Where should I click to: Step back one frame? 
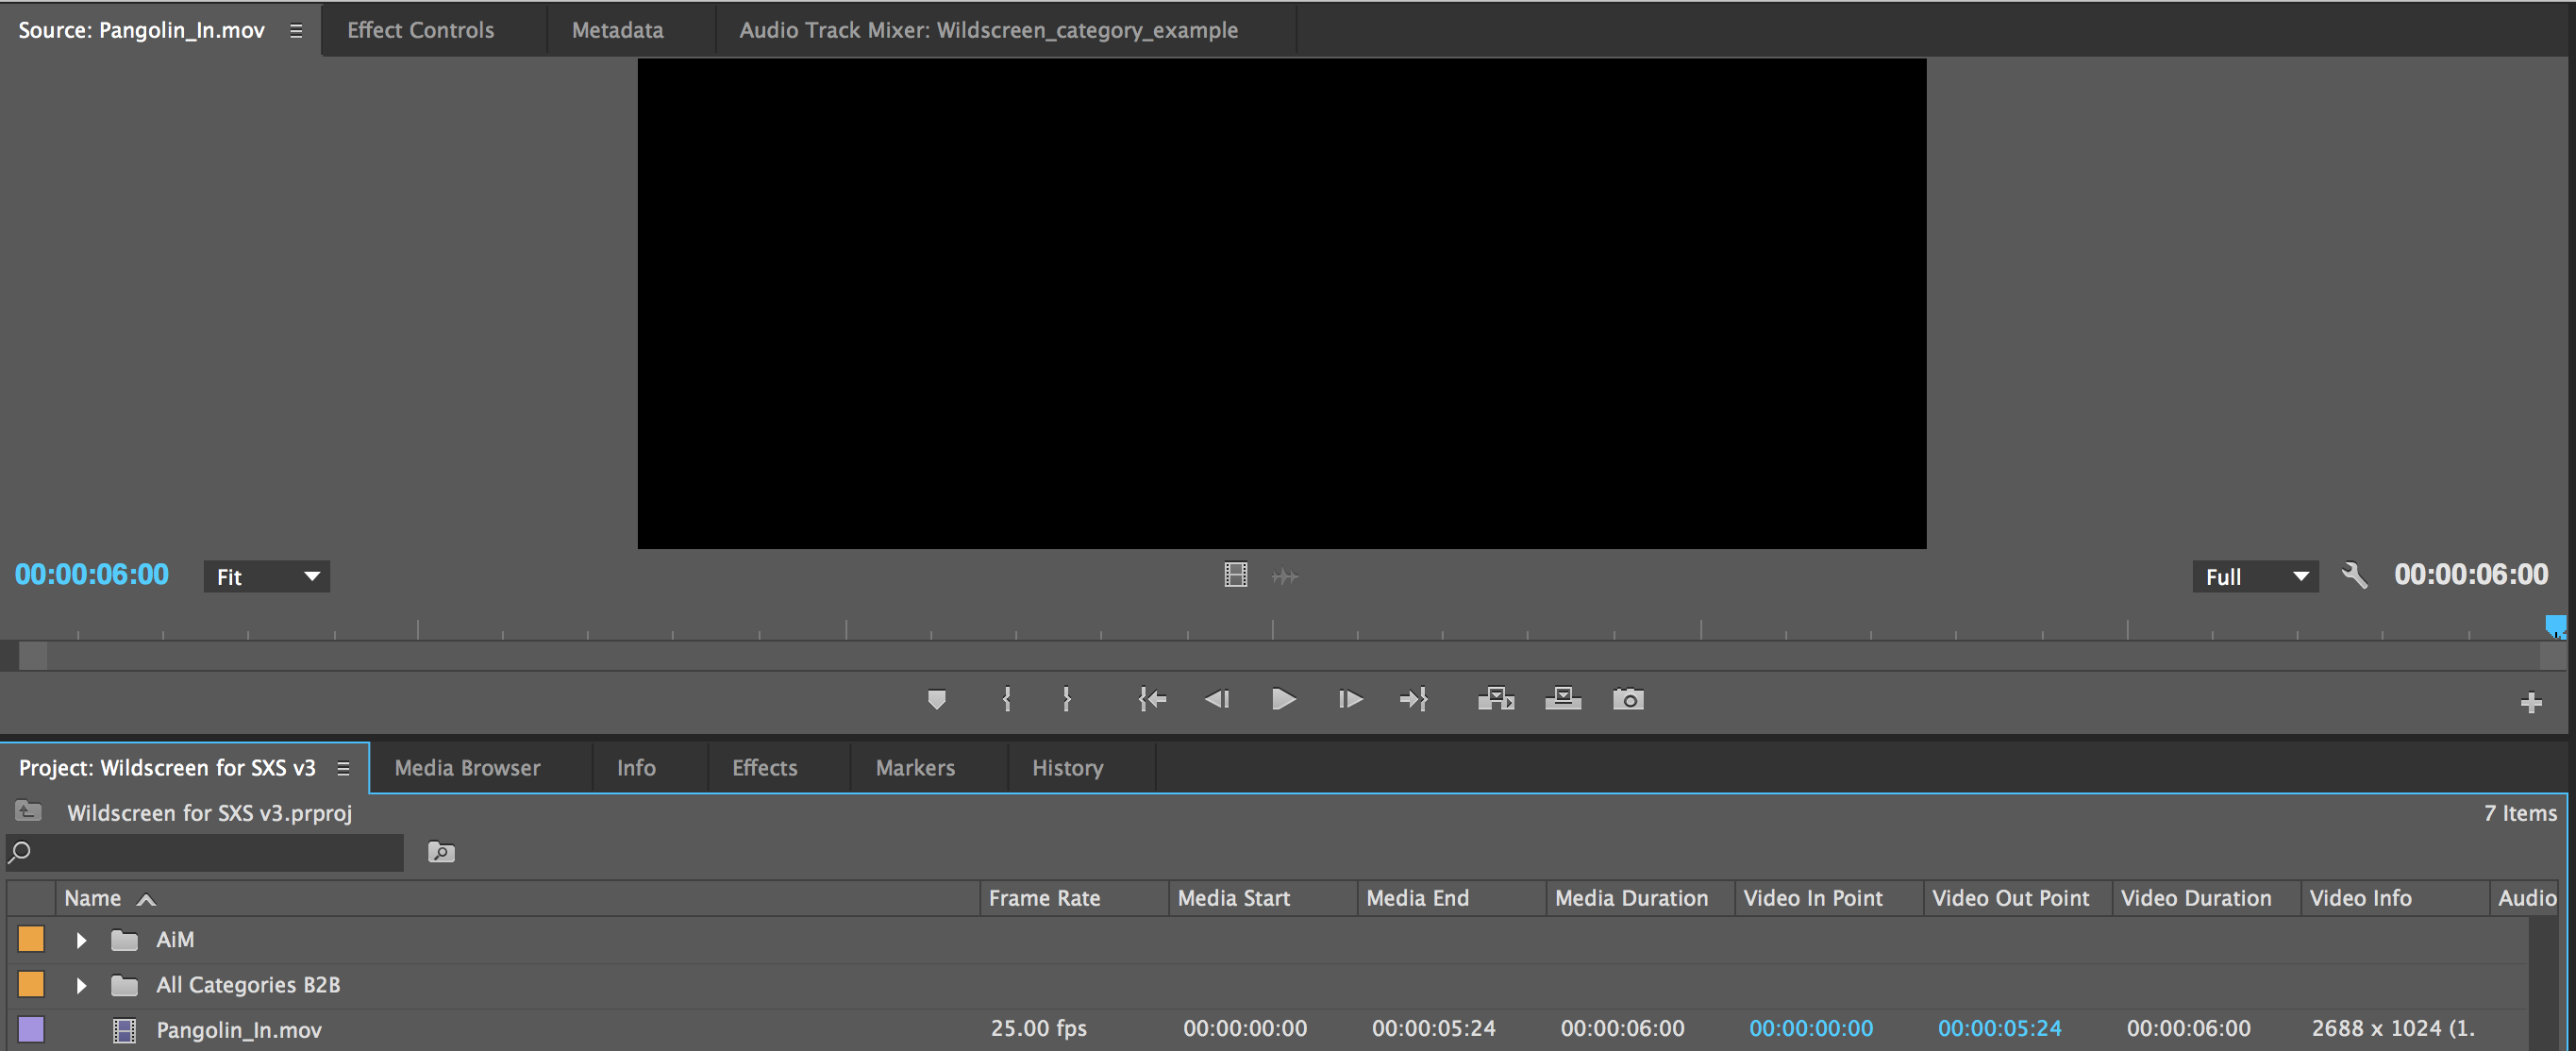click(x=1217, y=699)
